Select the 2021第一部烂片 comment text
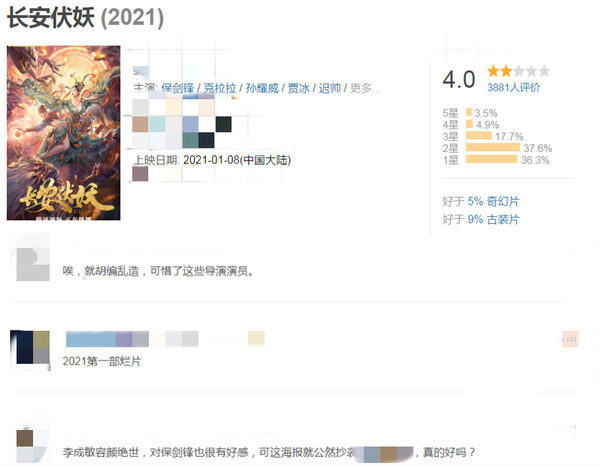This screenshot has width=600, height=467. coord(102,361)
